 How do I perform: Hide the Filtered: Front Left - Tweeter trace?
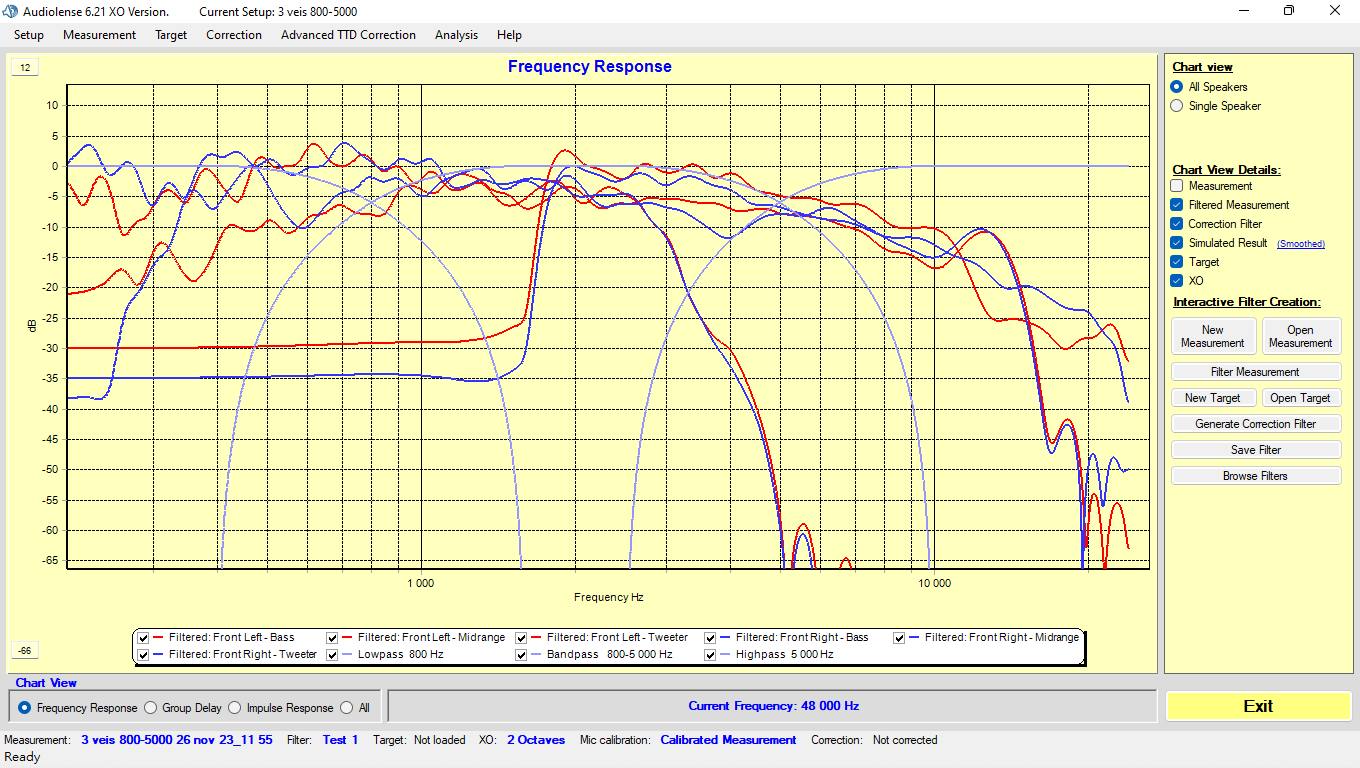point(522,638)
